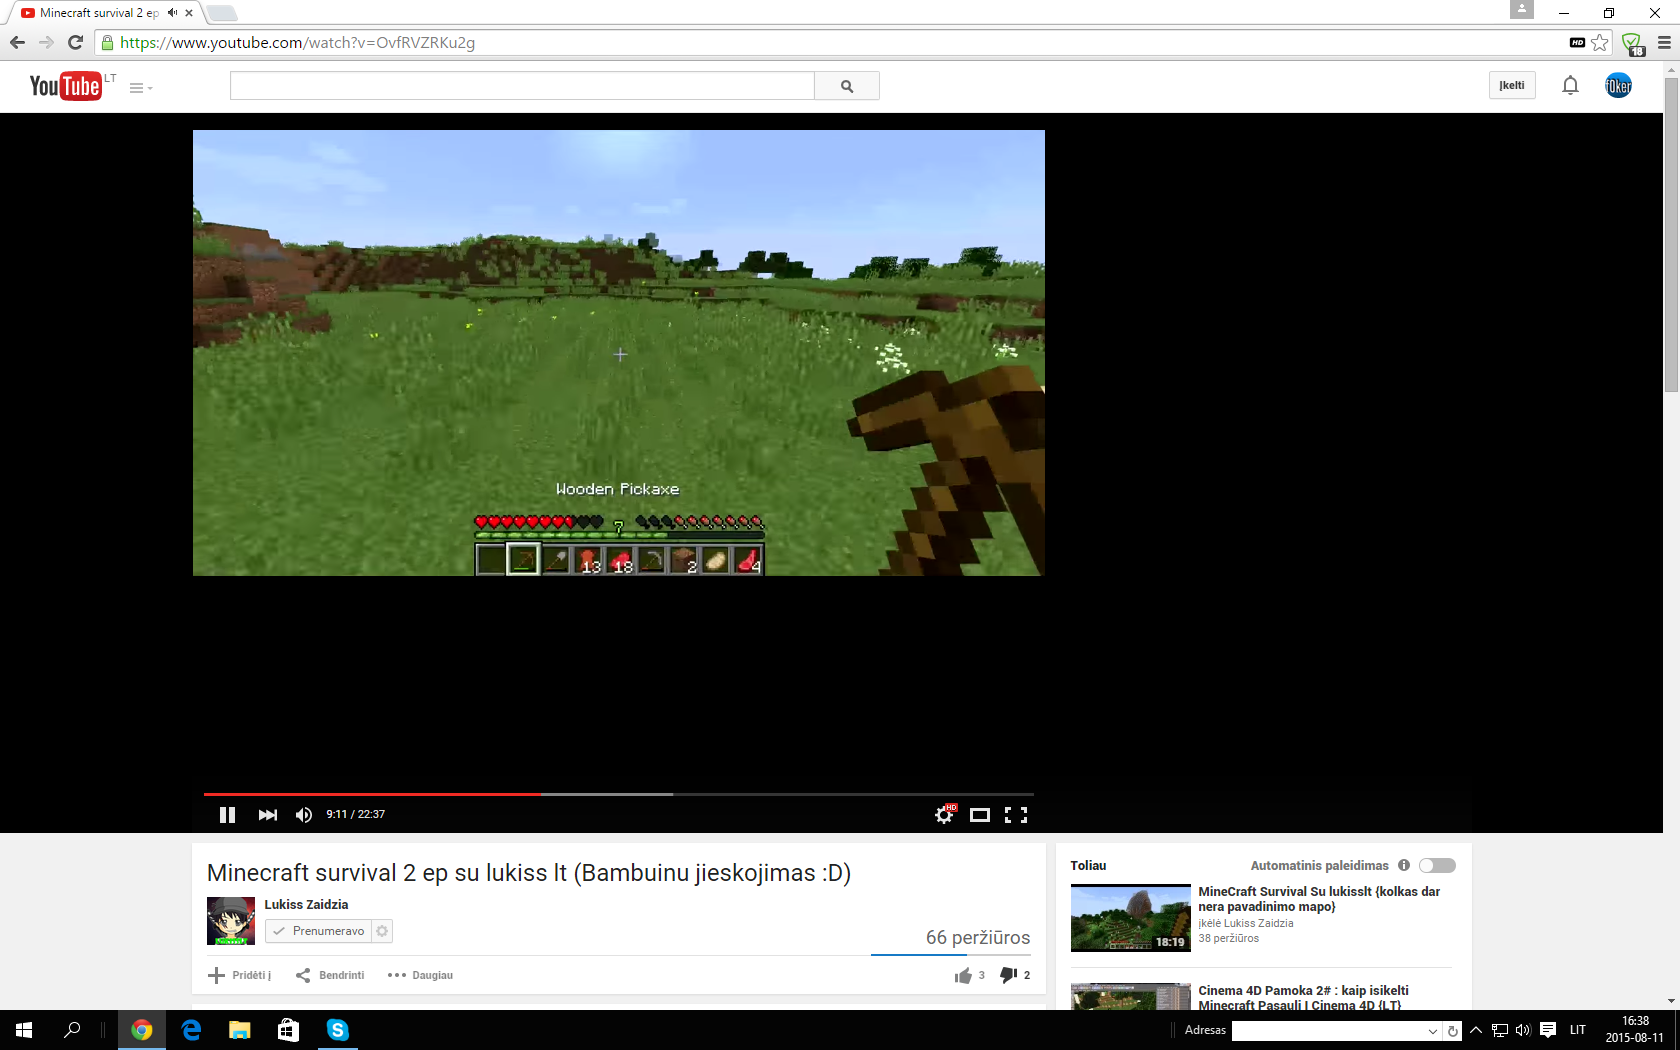1680x1050 pixels.
Task: Skip to next video in player
Action: [x=267, y=815]
